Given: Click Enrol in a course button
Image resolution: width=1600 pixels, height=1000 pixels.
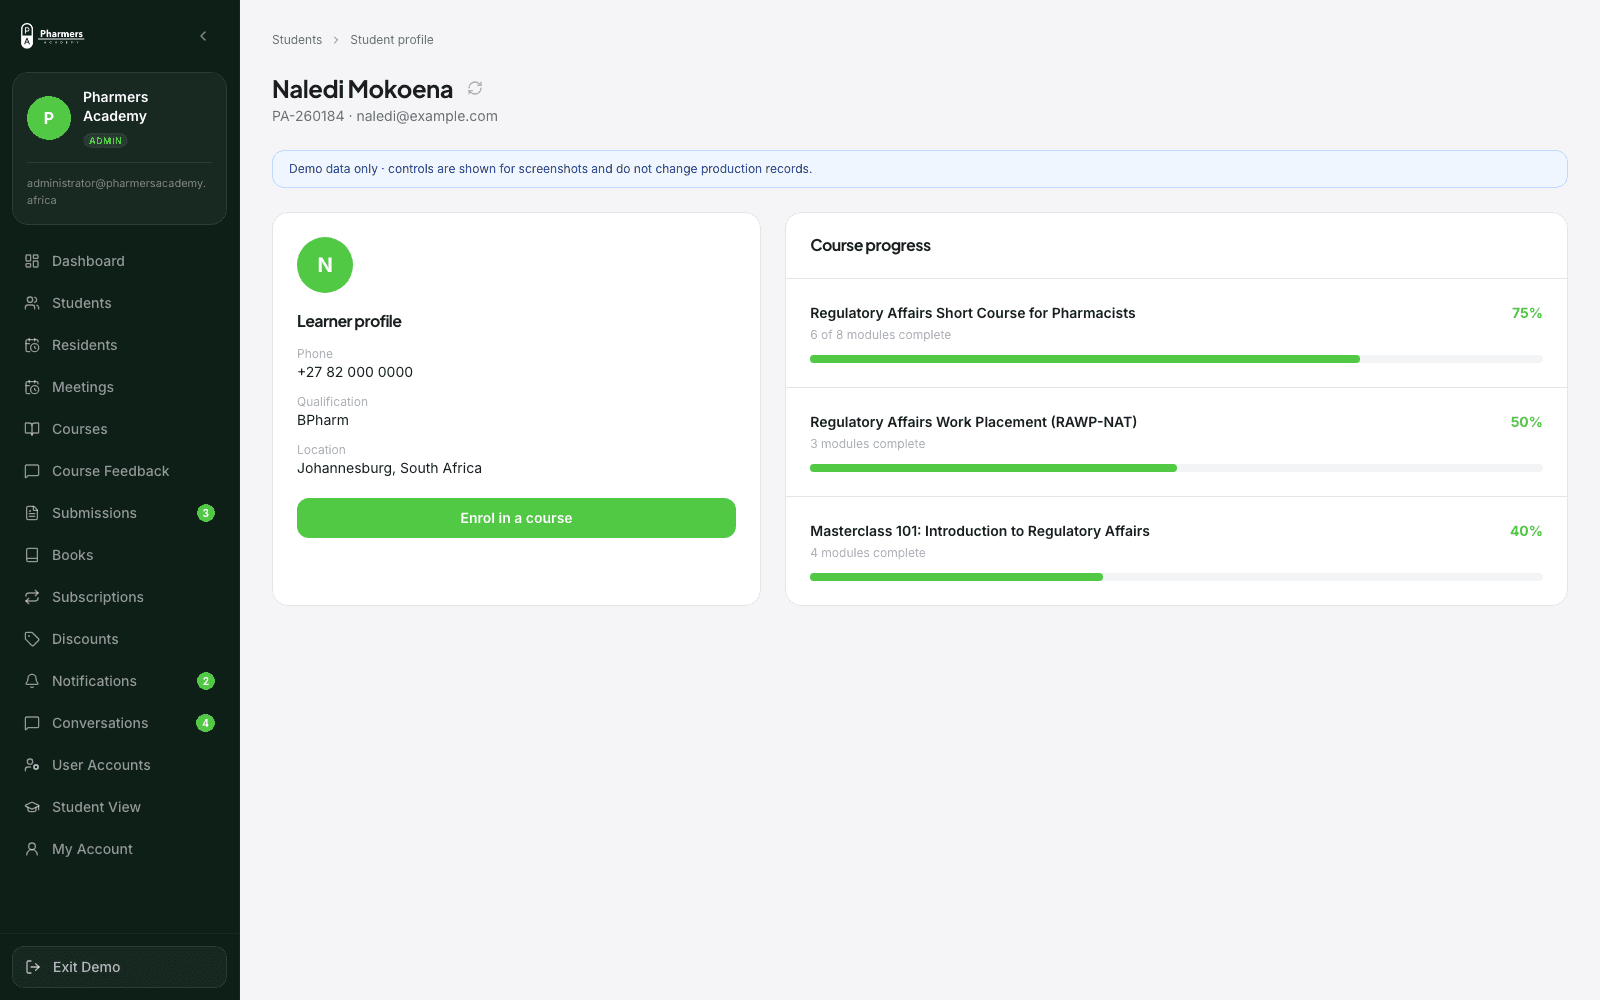Looking at the screenshot, I should (516, 518).
